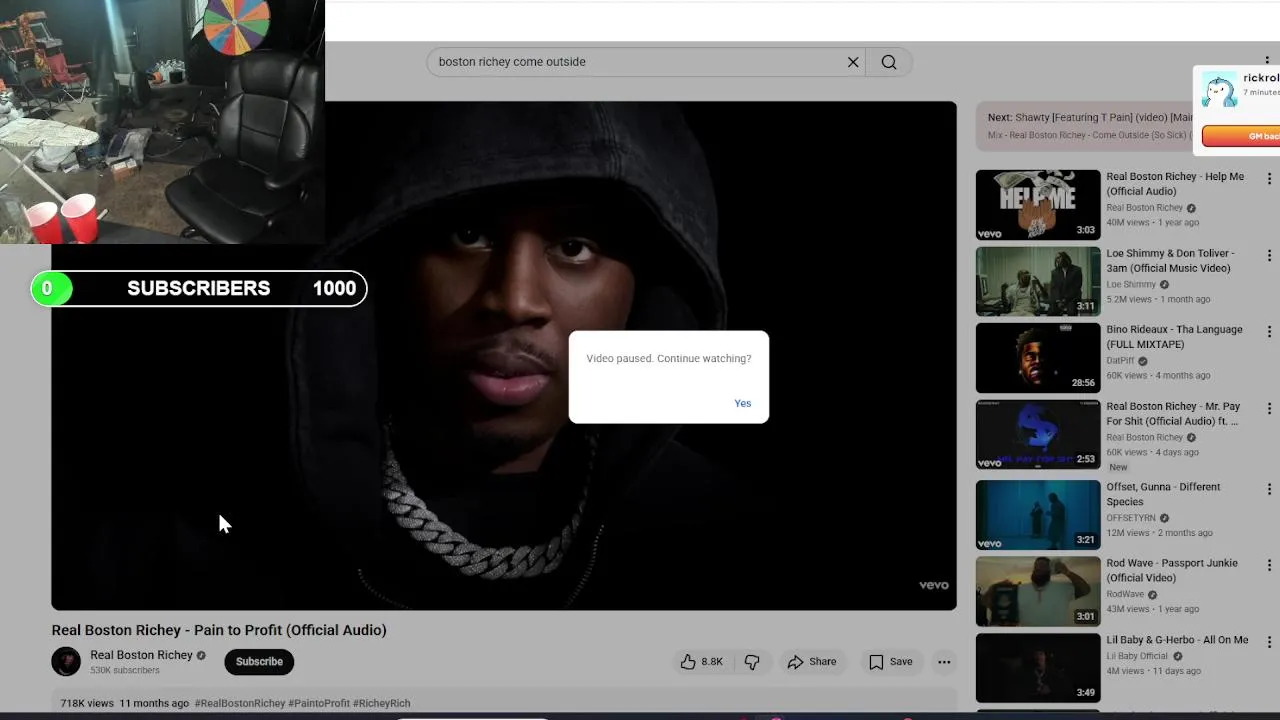This screenshot has width=1280, height=720.
Task: Open Rod Wave Passport Junkie thumbnail
Action: pyautogui.click(x=1038, y=592)
